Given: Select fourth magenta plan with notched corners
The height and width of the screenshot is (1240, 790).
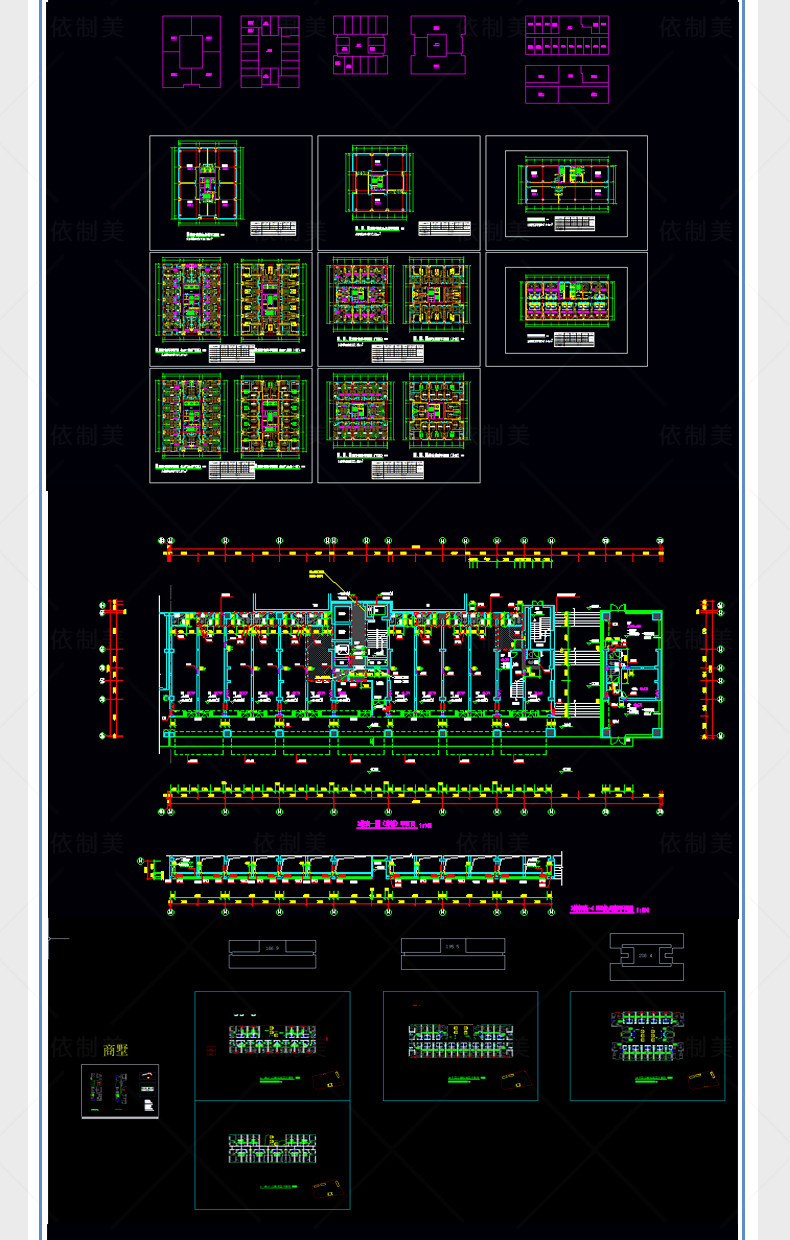Looking at the screenshot, I should coord(438,45).
